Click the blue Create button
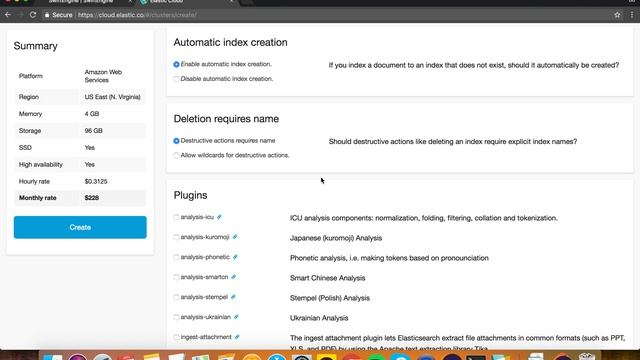Screen dimensions: 640x360 click(80, 227)
